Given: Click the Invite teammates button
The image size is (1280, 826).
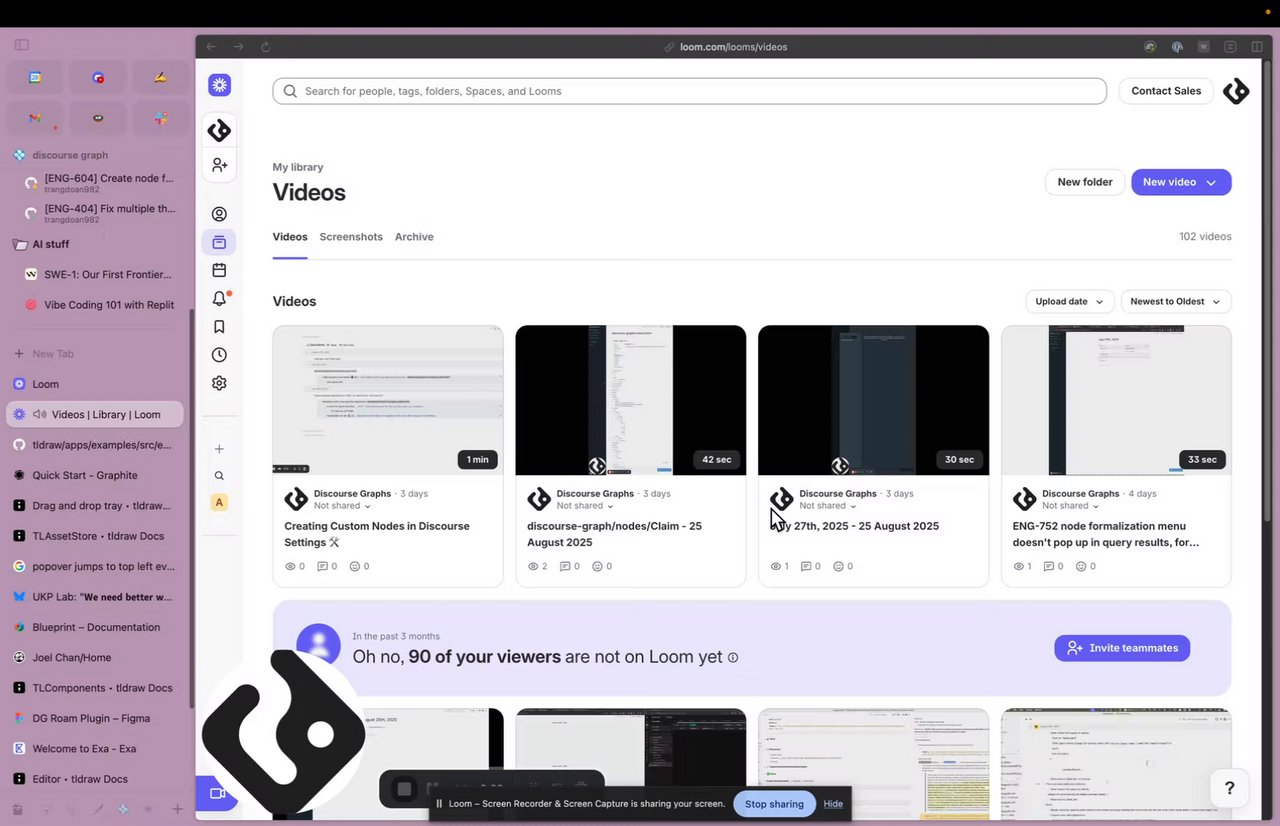Looking at the screenshot, I should coord(1122,648).
